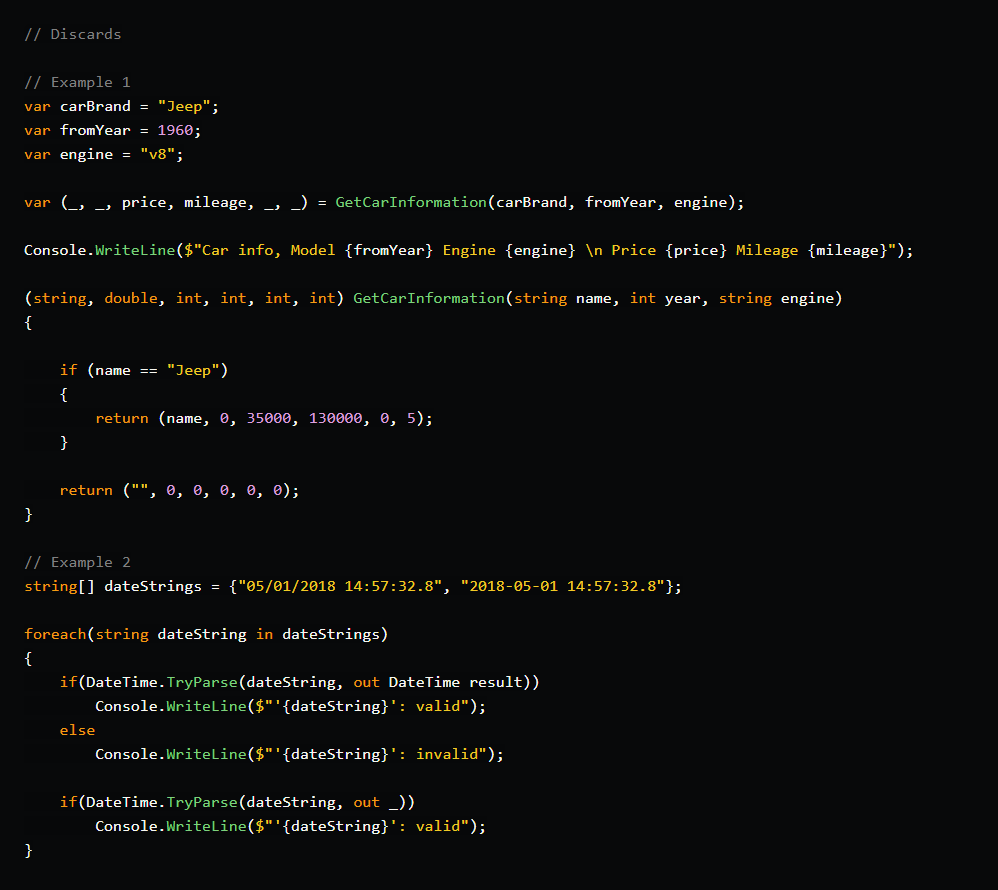
Task: Click the GetCarInformation call after the equals sign
Action: tap(411, 202)
